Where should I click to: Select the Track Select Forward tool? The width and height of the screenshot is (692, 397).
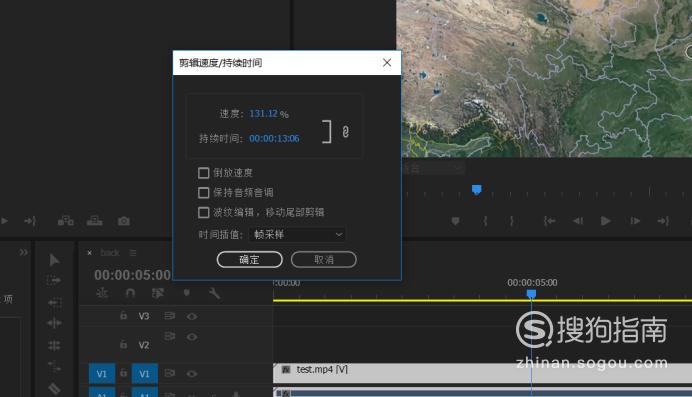53,280
